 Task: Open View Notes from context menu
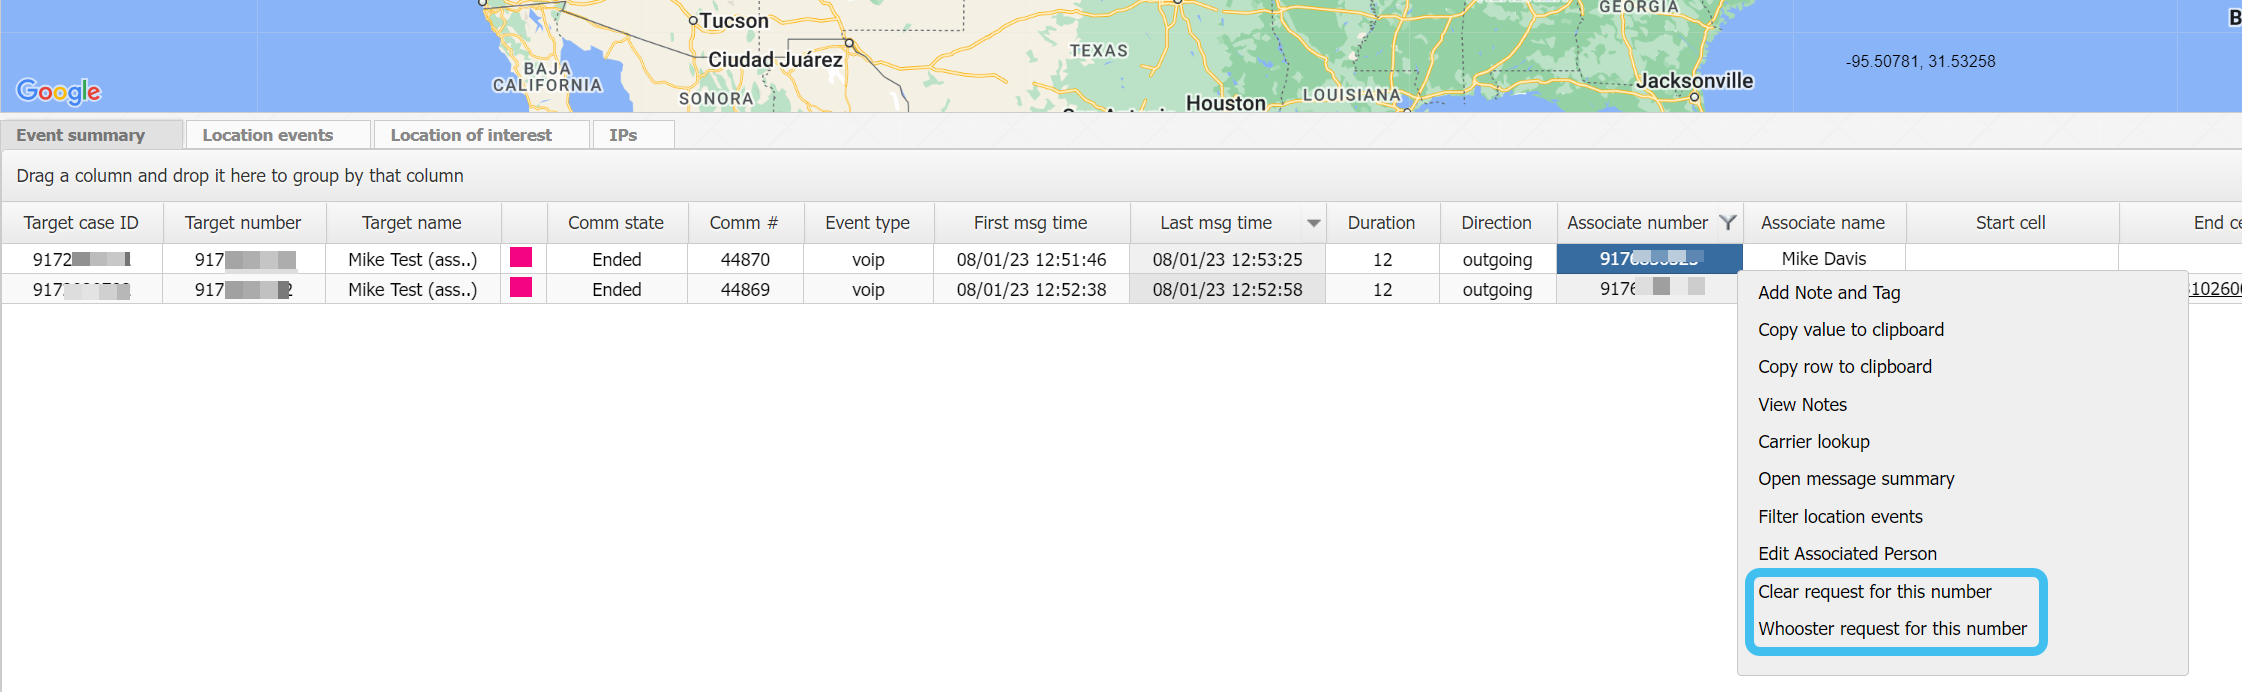click(1802, 405)
